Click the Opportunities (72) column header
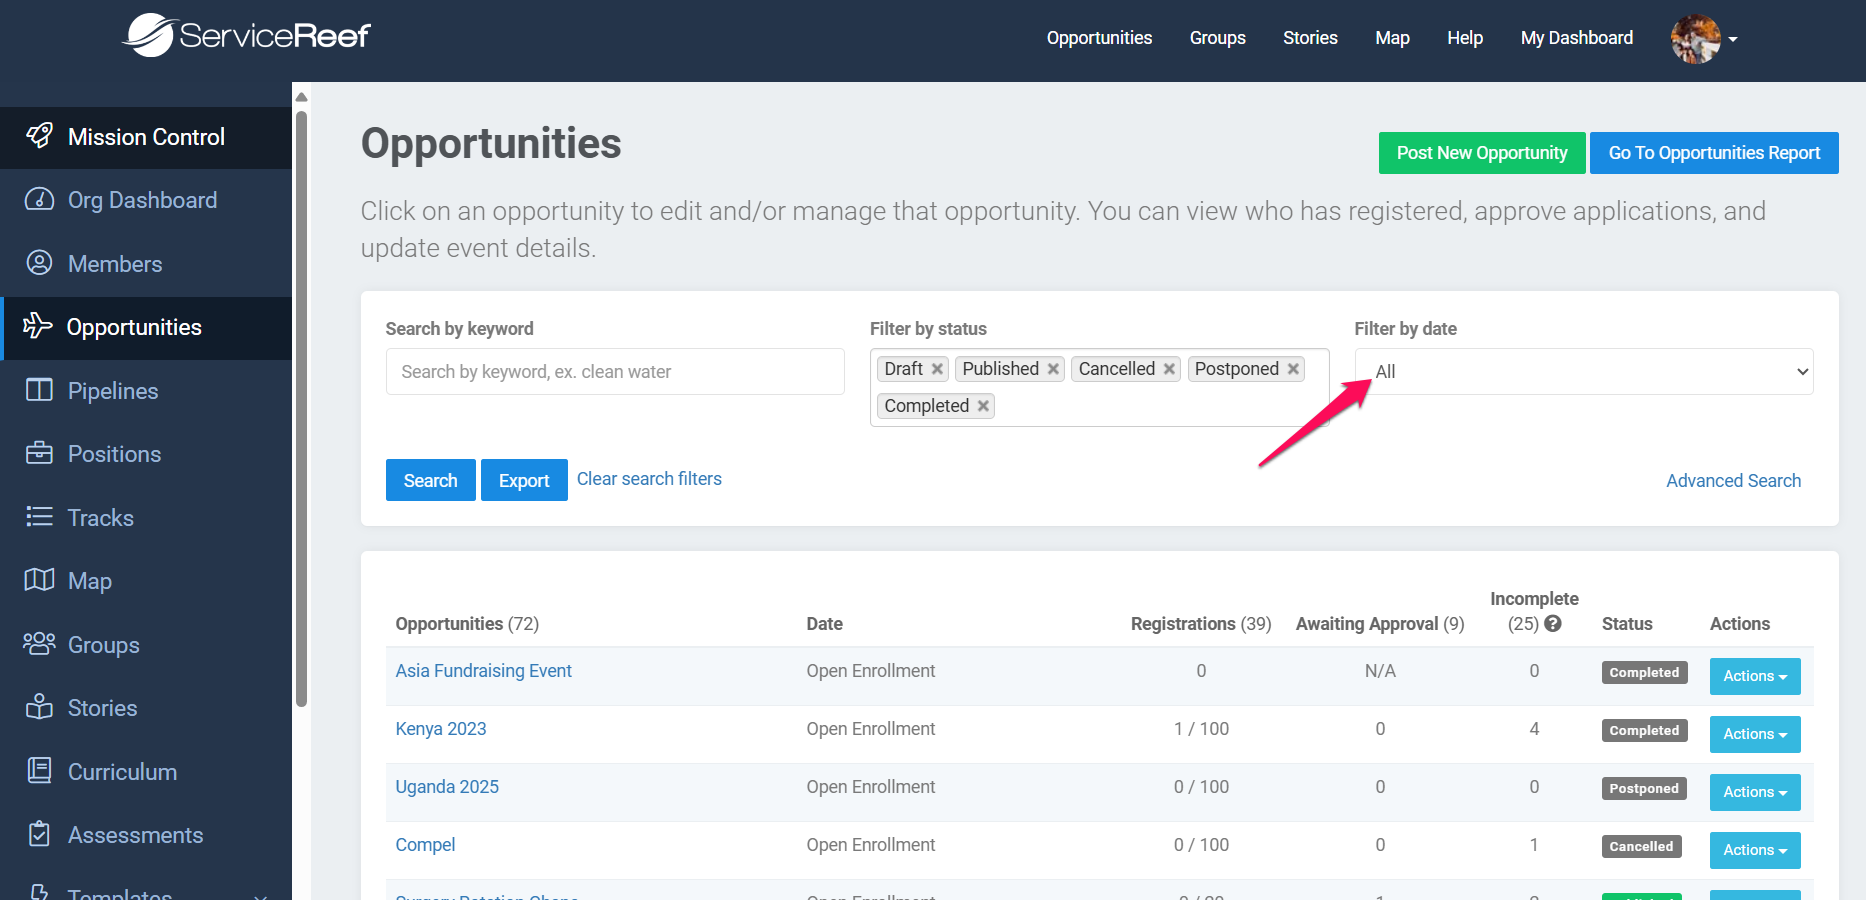 (467, 624)
